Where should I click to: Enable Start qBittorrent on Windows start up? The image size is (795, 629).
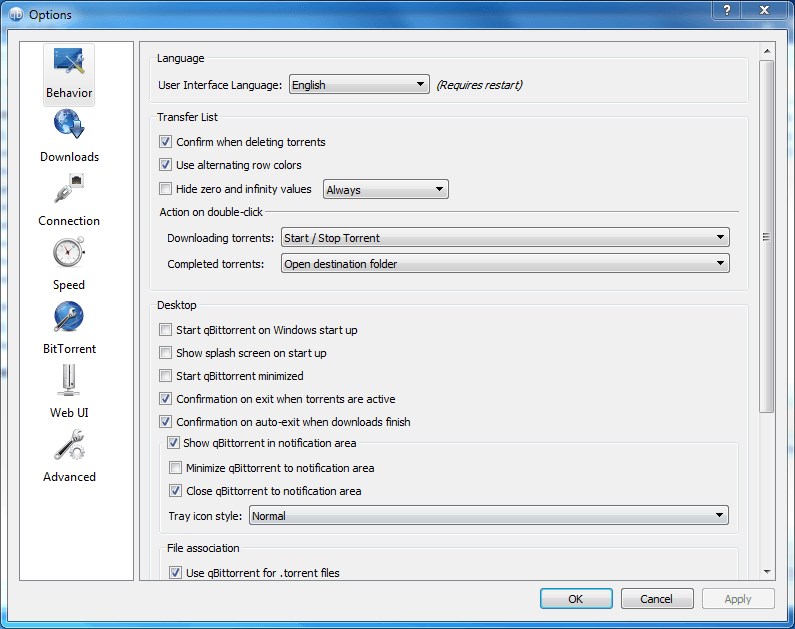[165, 329]
